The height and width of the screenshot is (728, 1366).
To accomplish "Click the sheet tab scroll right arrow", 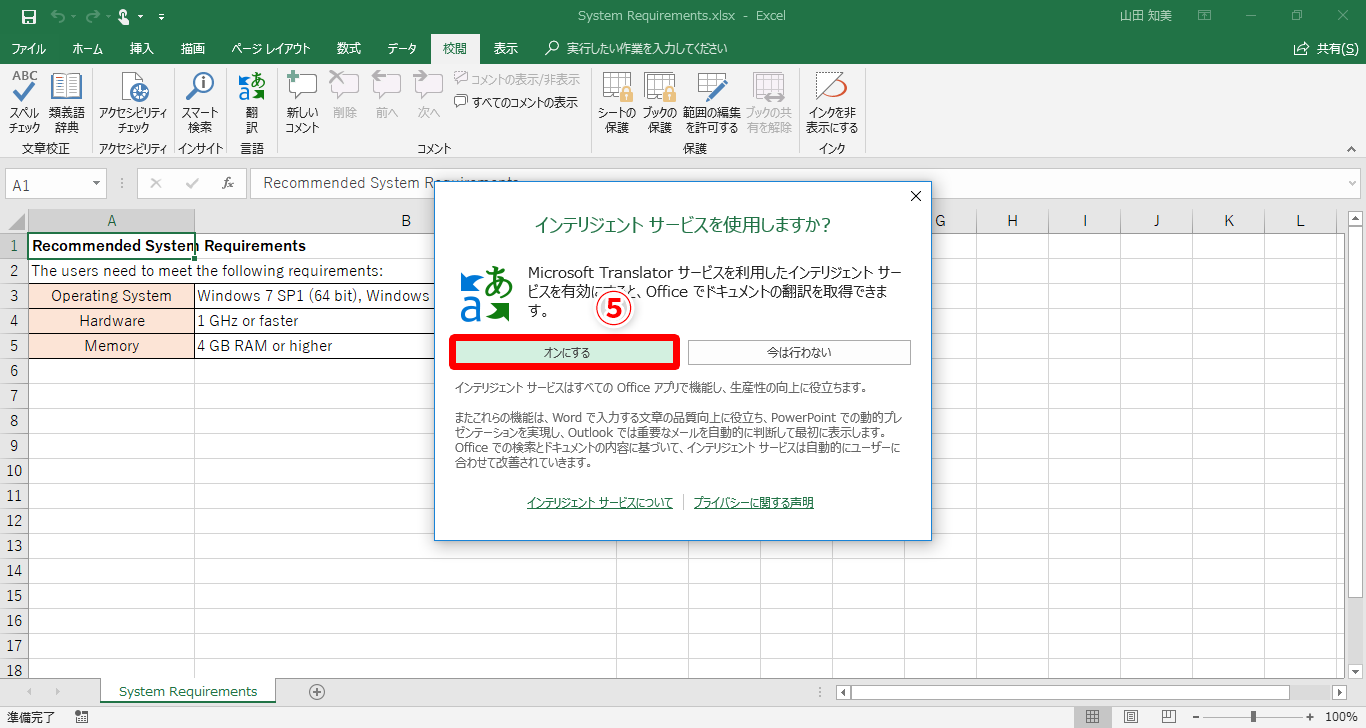I will pyautogui.click(x=57, y=692).
